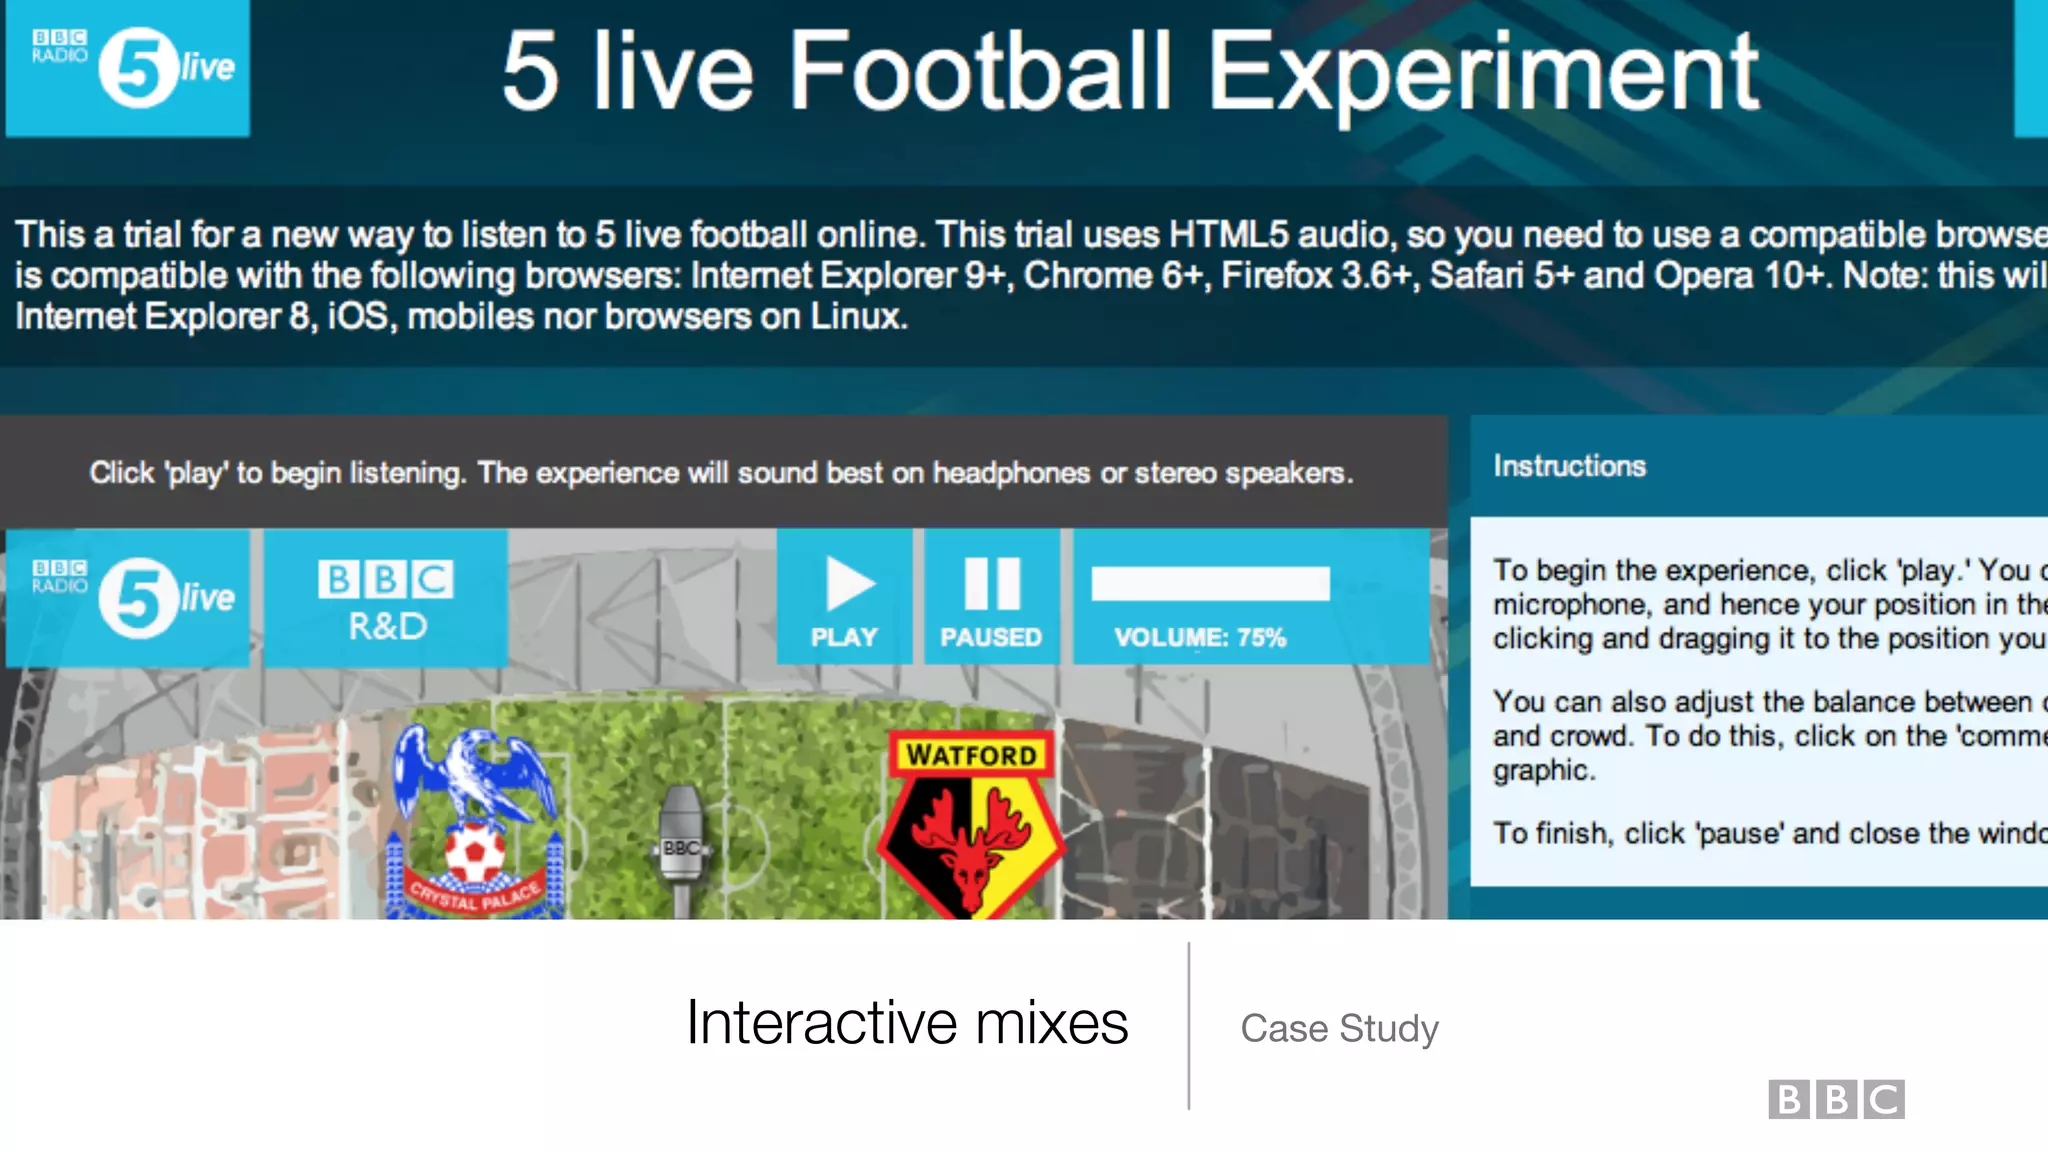This screenshot has width=2048, height=1152.
Task: Click the 'Case Study' caption
Action: tap(1340, 1028)
